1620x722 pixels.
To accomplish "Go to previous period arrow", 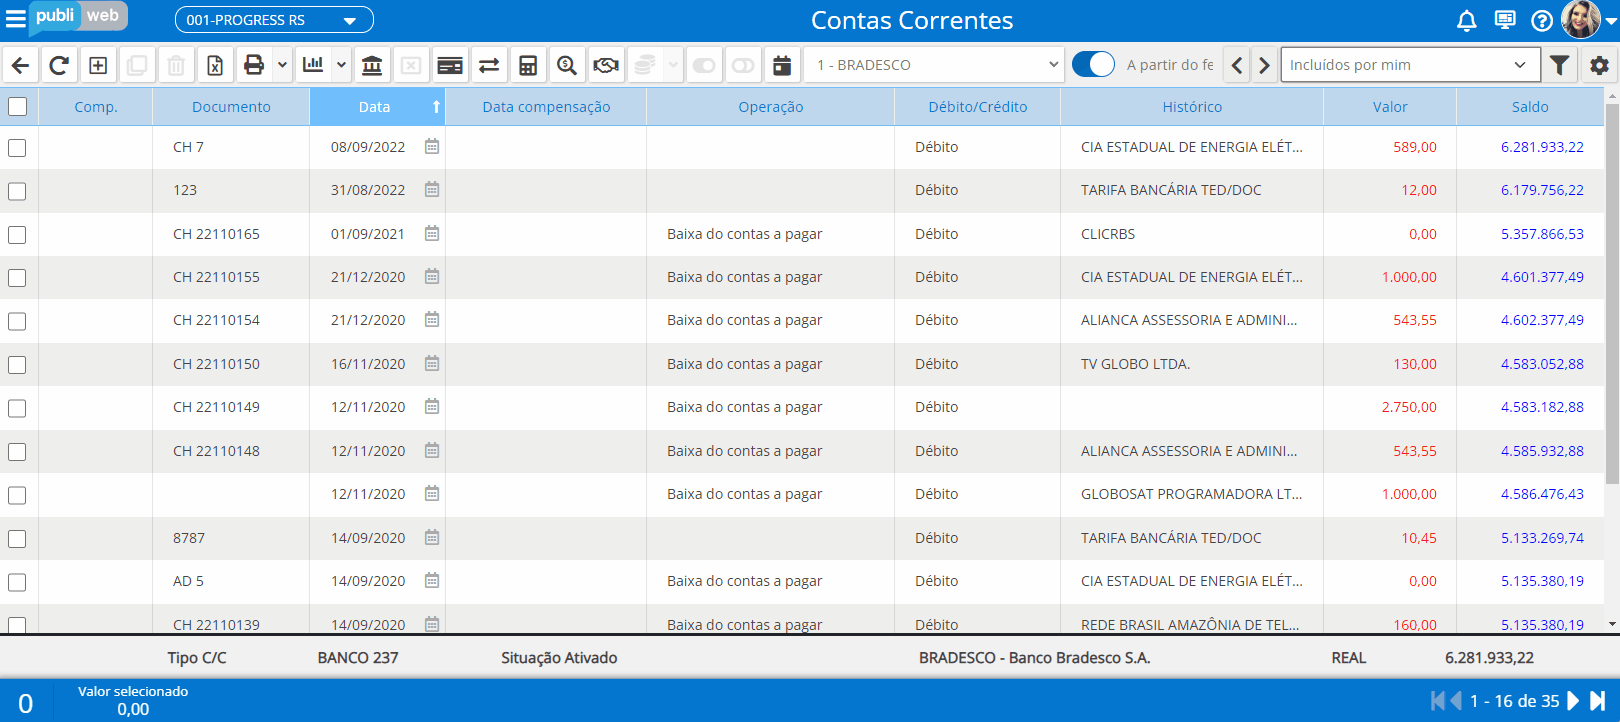I will tap(1237, 65).
